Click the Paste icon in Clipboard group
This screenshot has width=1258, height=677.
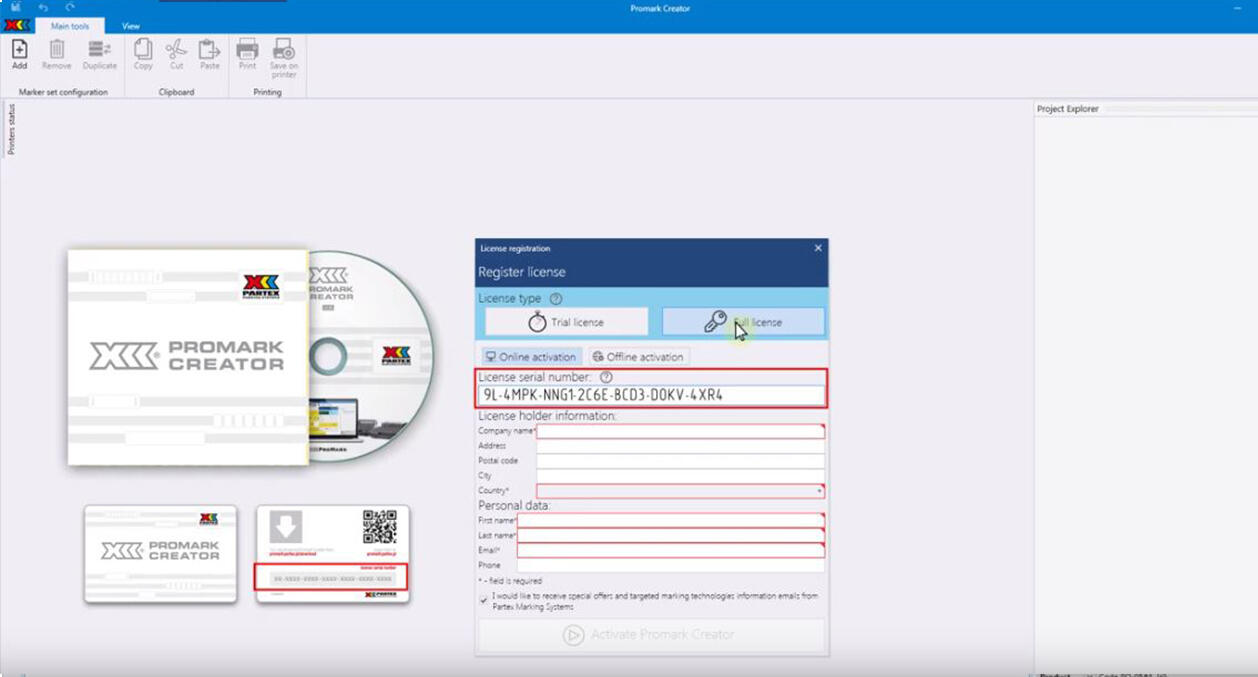(209, 50)
